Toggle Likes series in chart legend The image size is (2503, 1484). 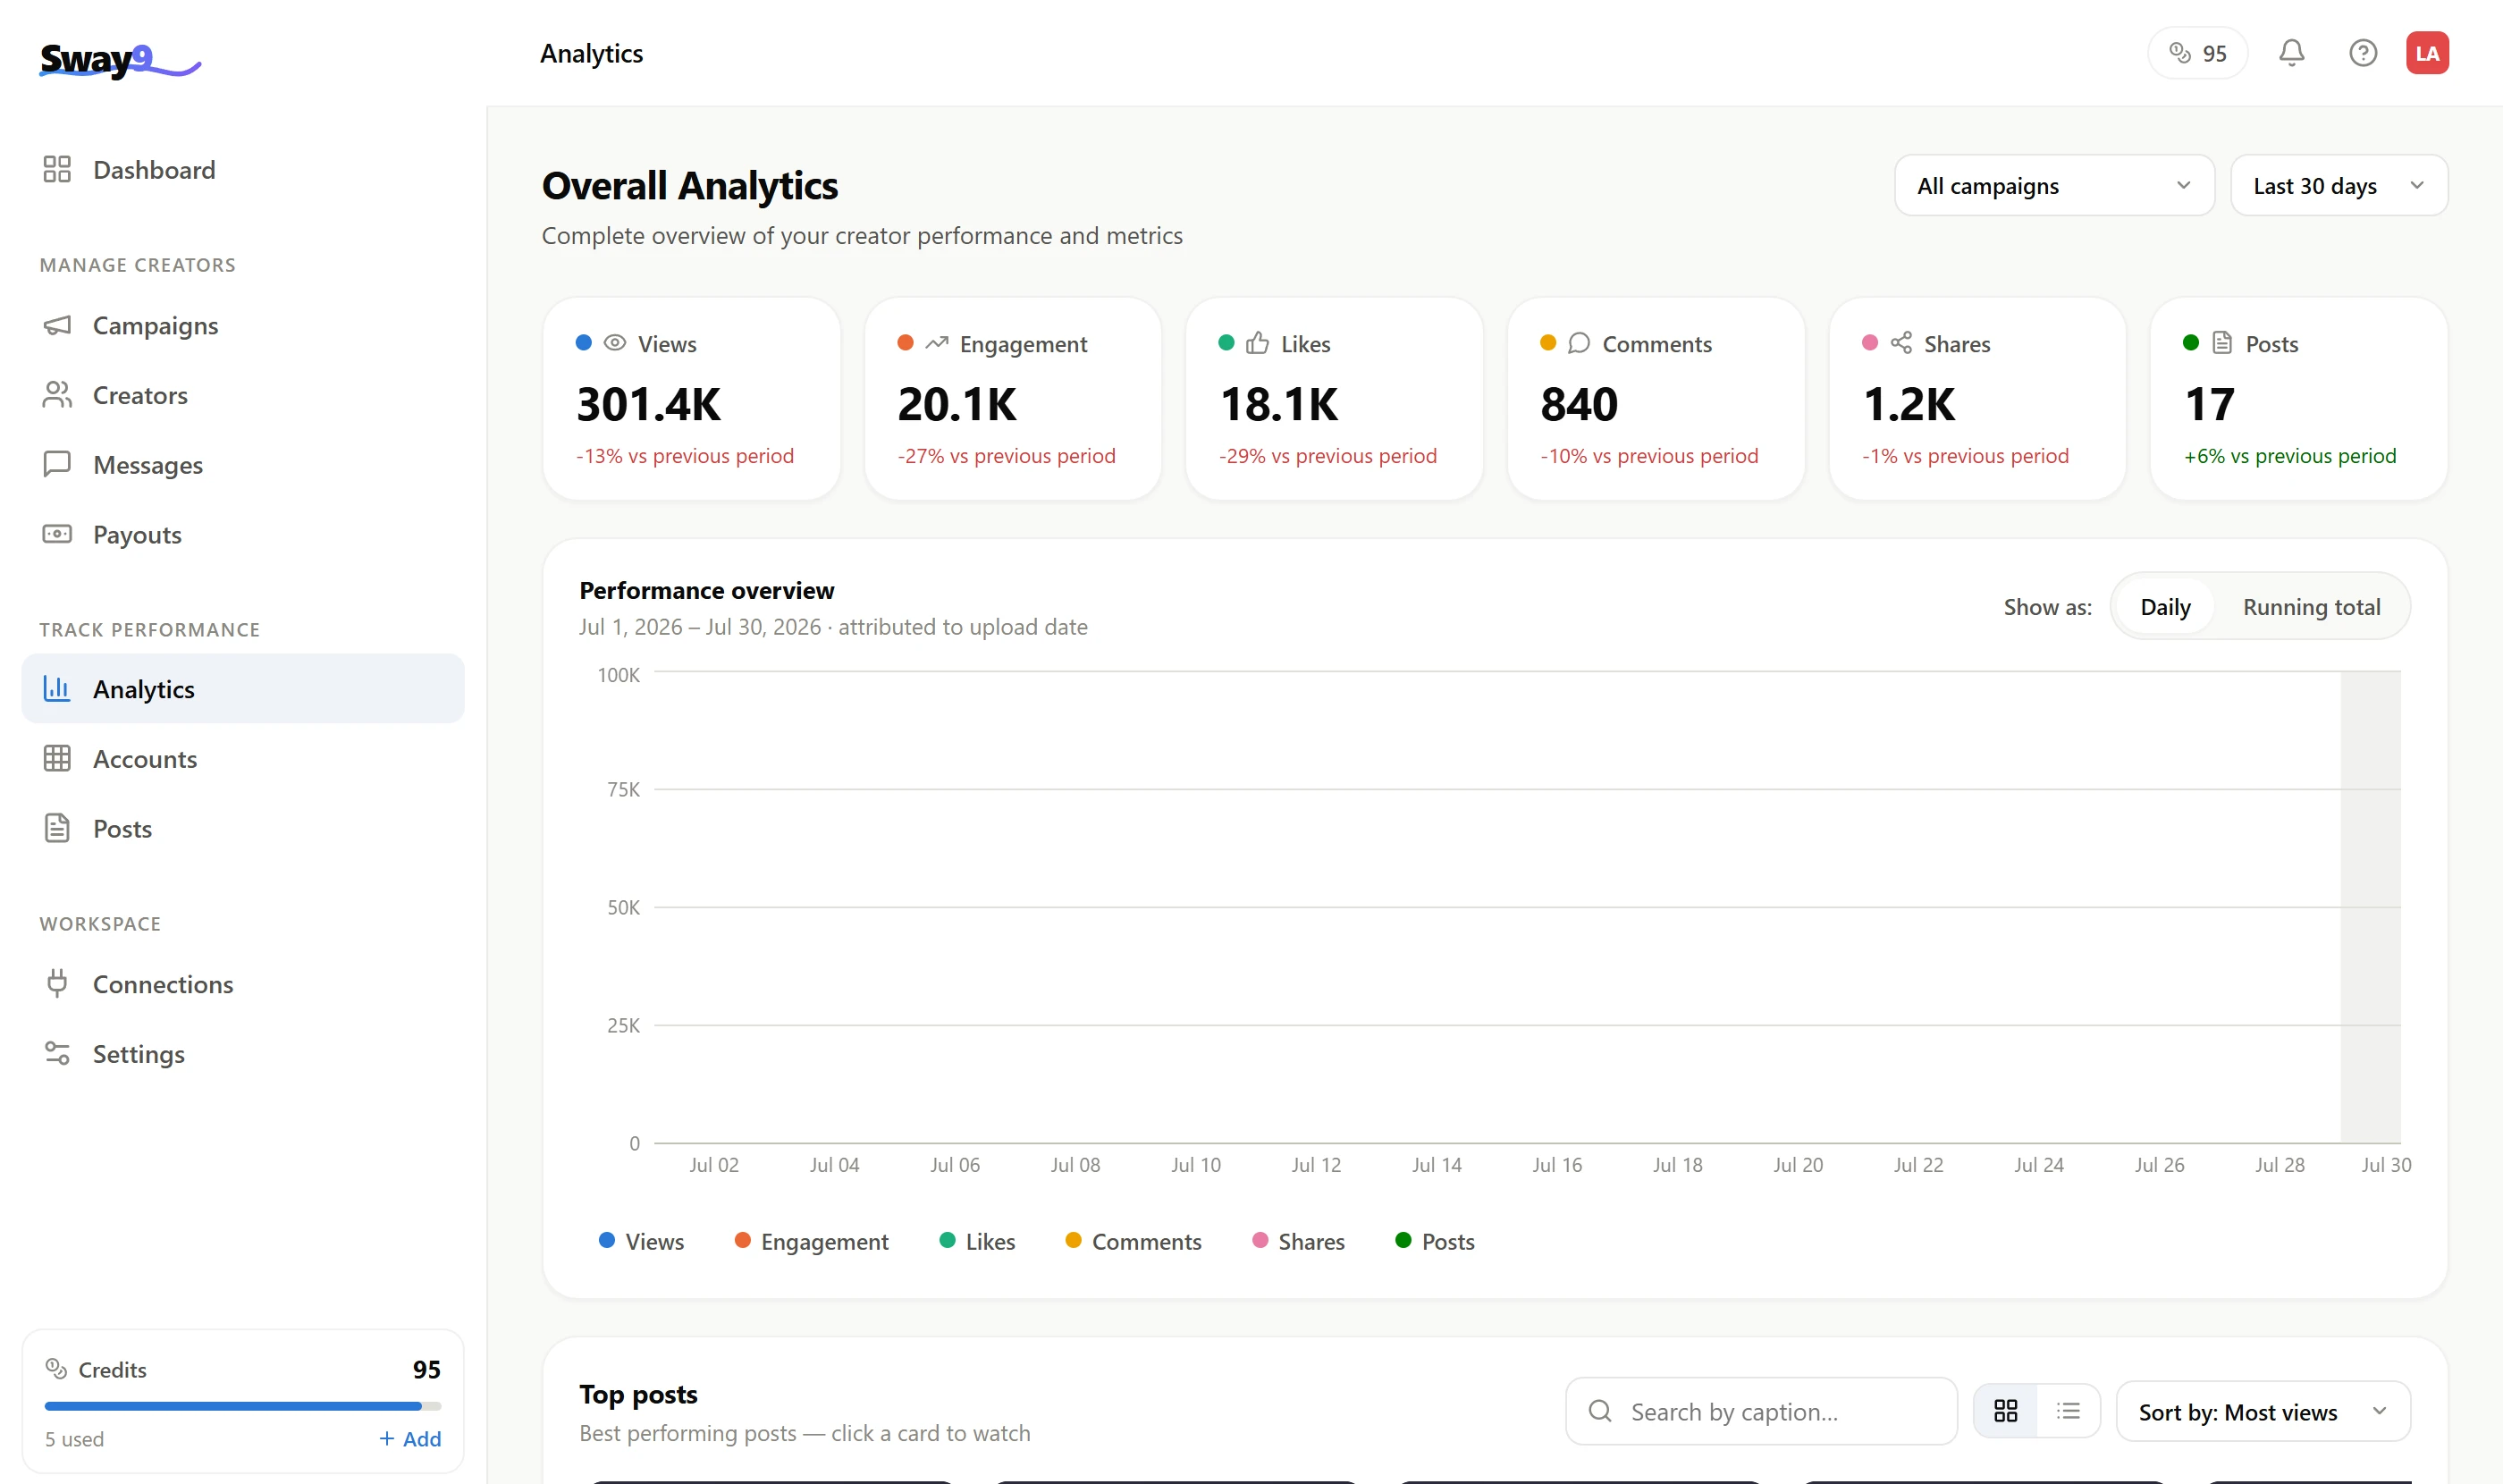[x=977, y=1241]
